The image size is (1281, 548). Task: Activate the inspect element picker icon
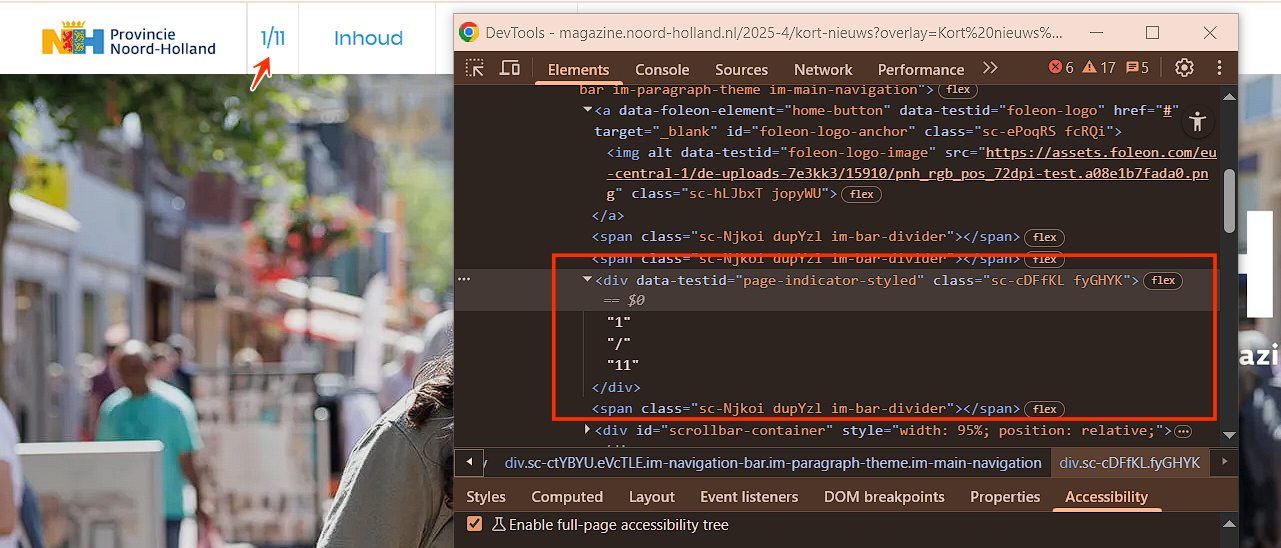(475, 68)
